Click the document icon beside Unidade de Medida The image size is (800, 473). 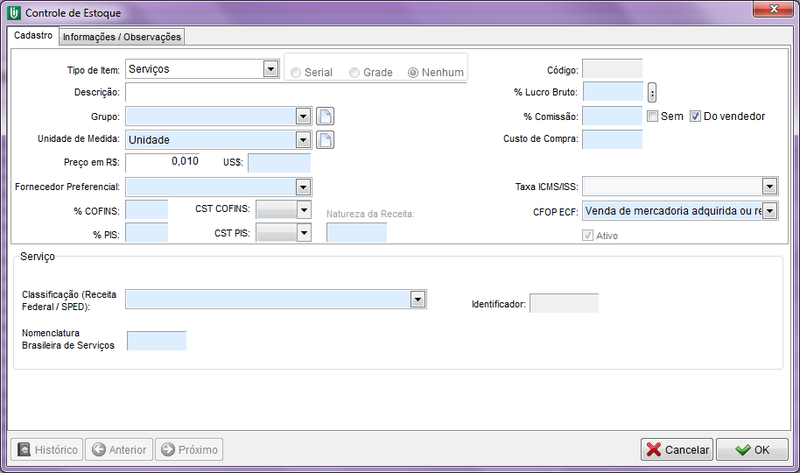(325, 140)
